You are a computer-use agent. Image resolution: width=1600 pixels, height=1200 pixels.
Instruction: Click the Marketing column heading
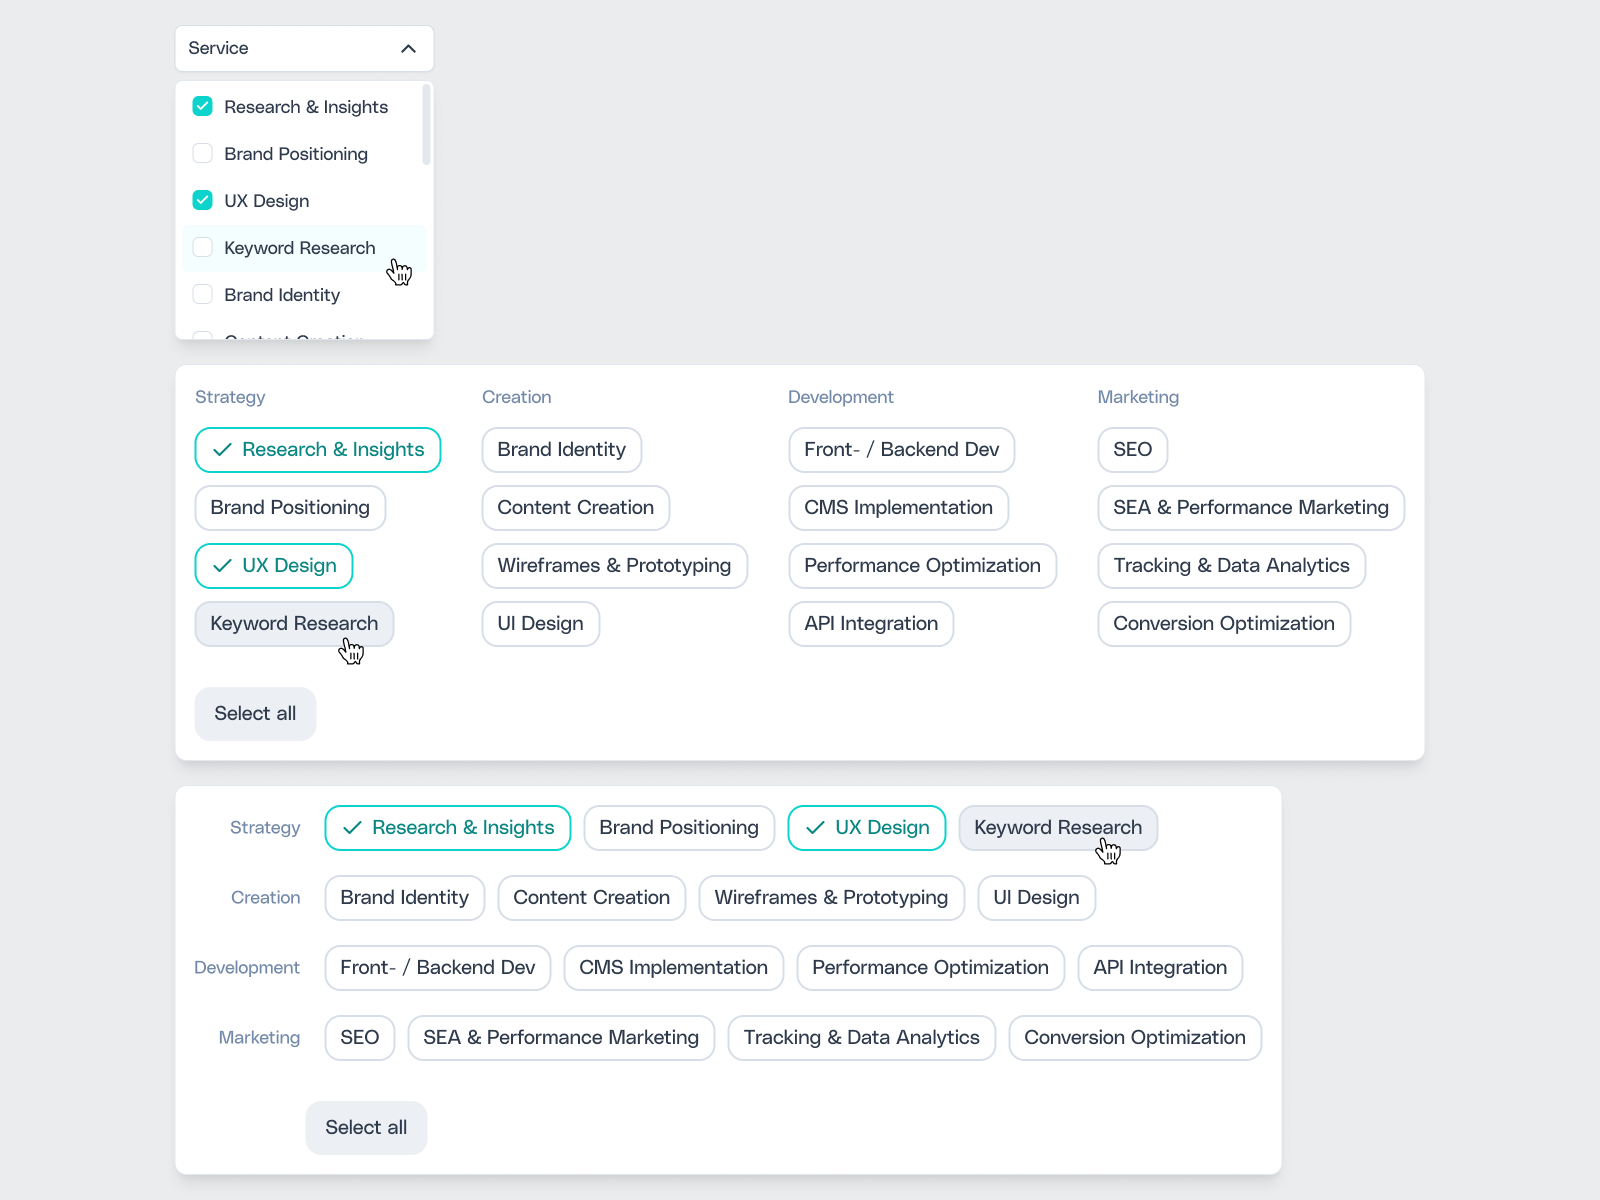click(1138, 397)
